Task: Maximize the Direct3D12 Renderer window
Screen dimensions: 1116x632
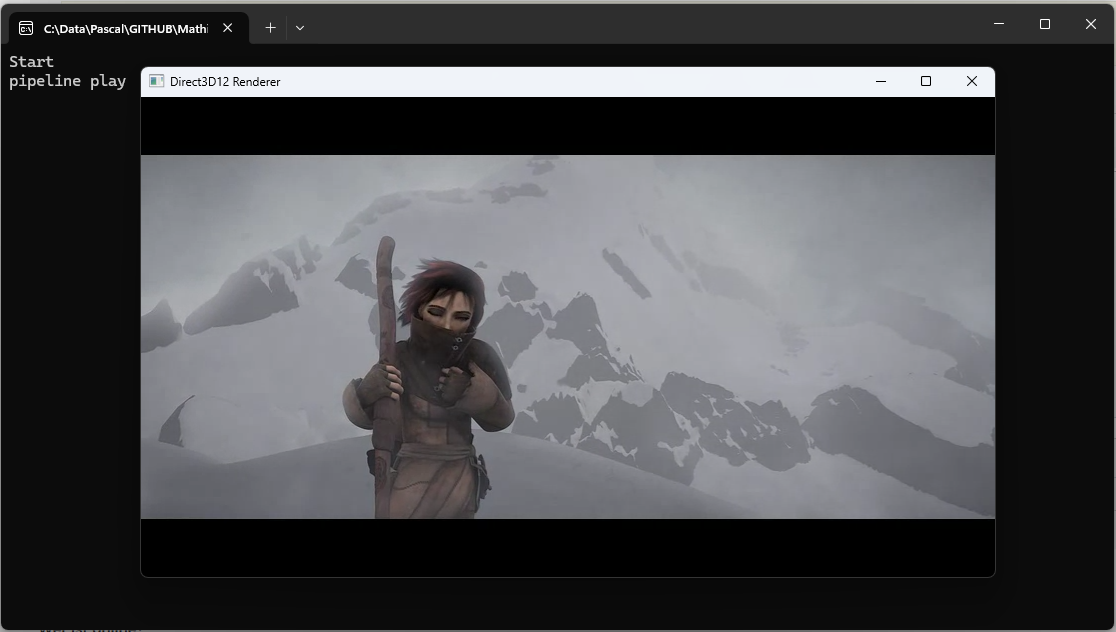Action: pos(926,82)
